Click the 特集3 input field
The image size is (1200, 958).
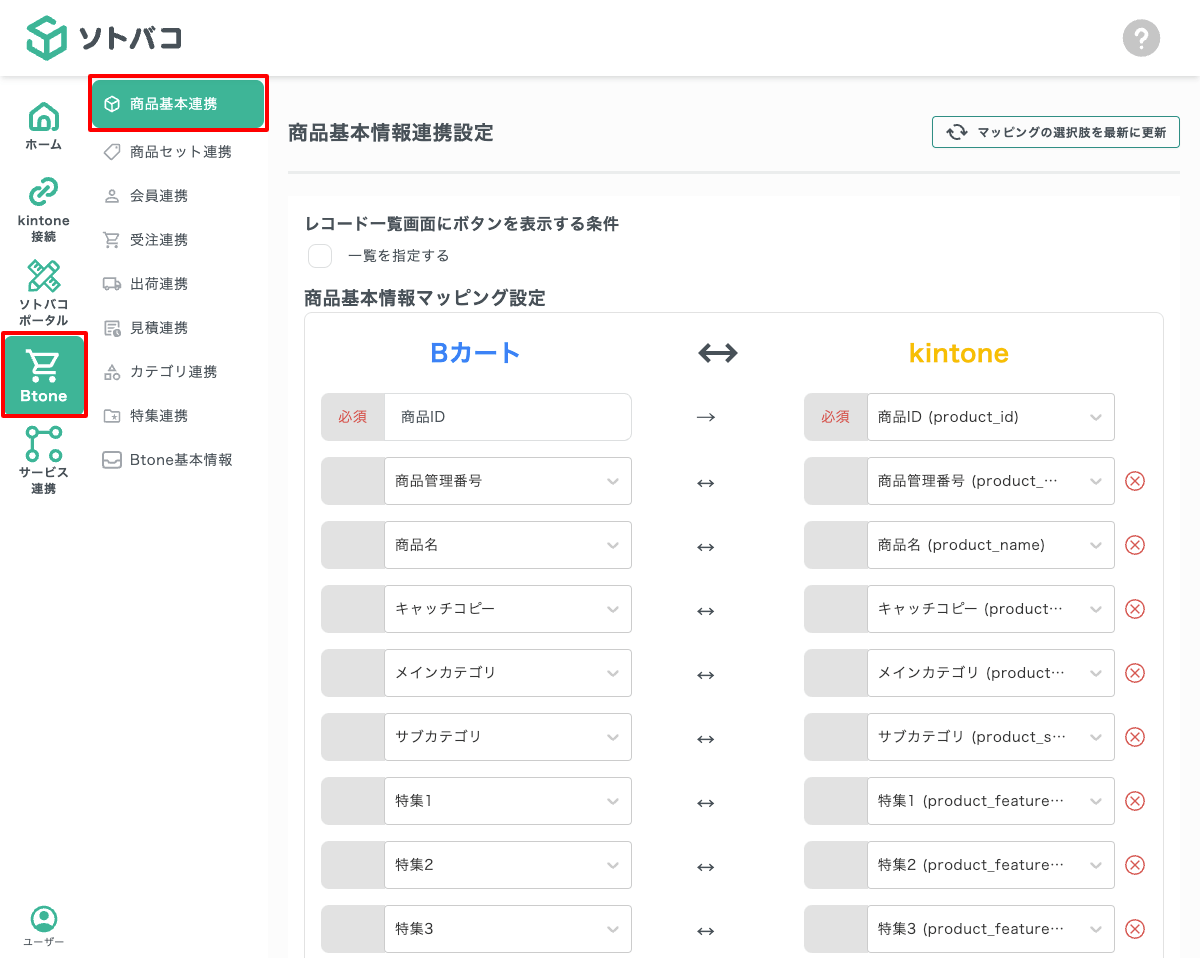coord(508,929)
